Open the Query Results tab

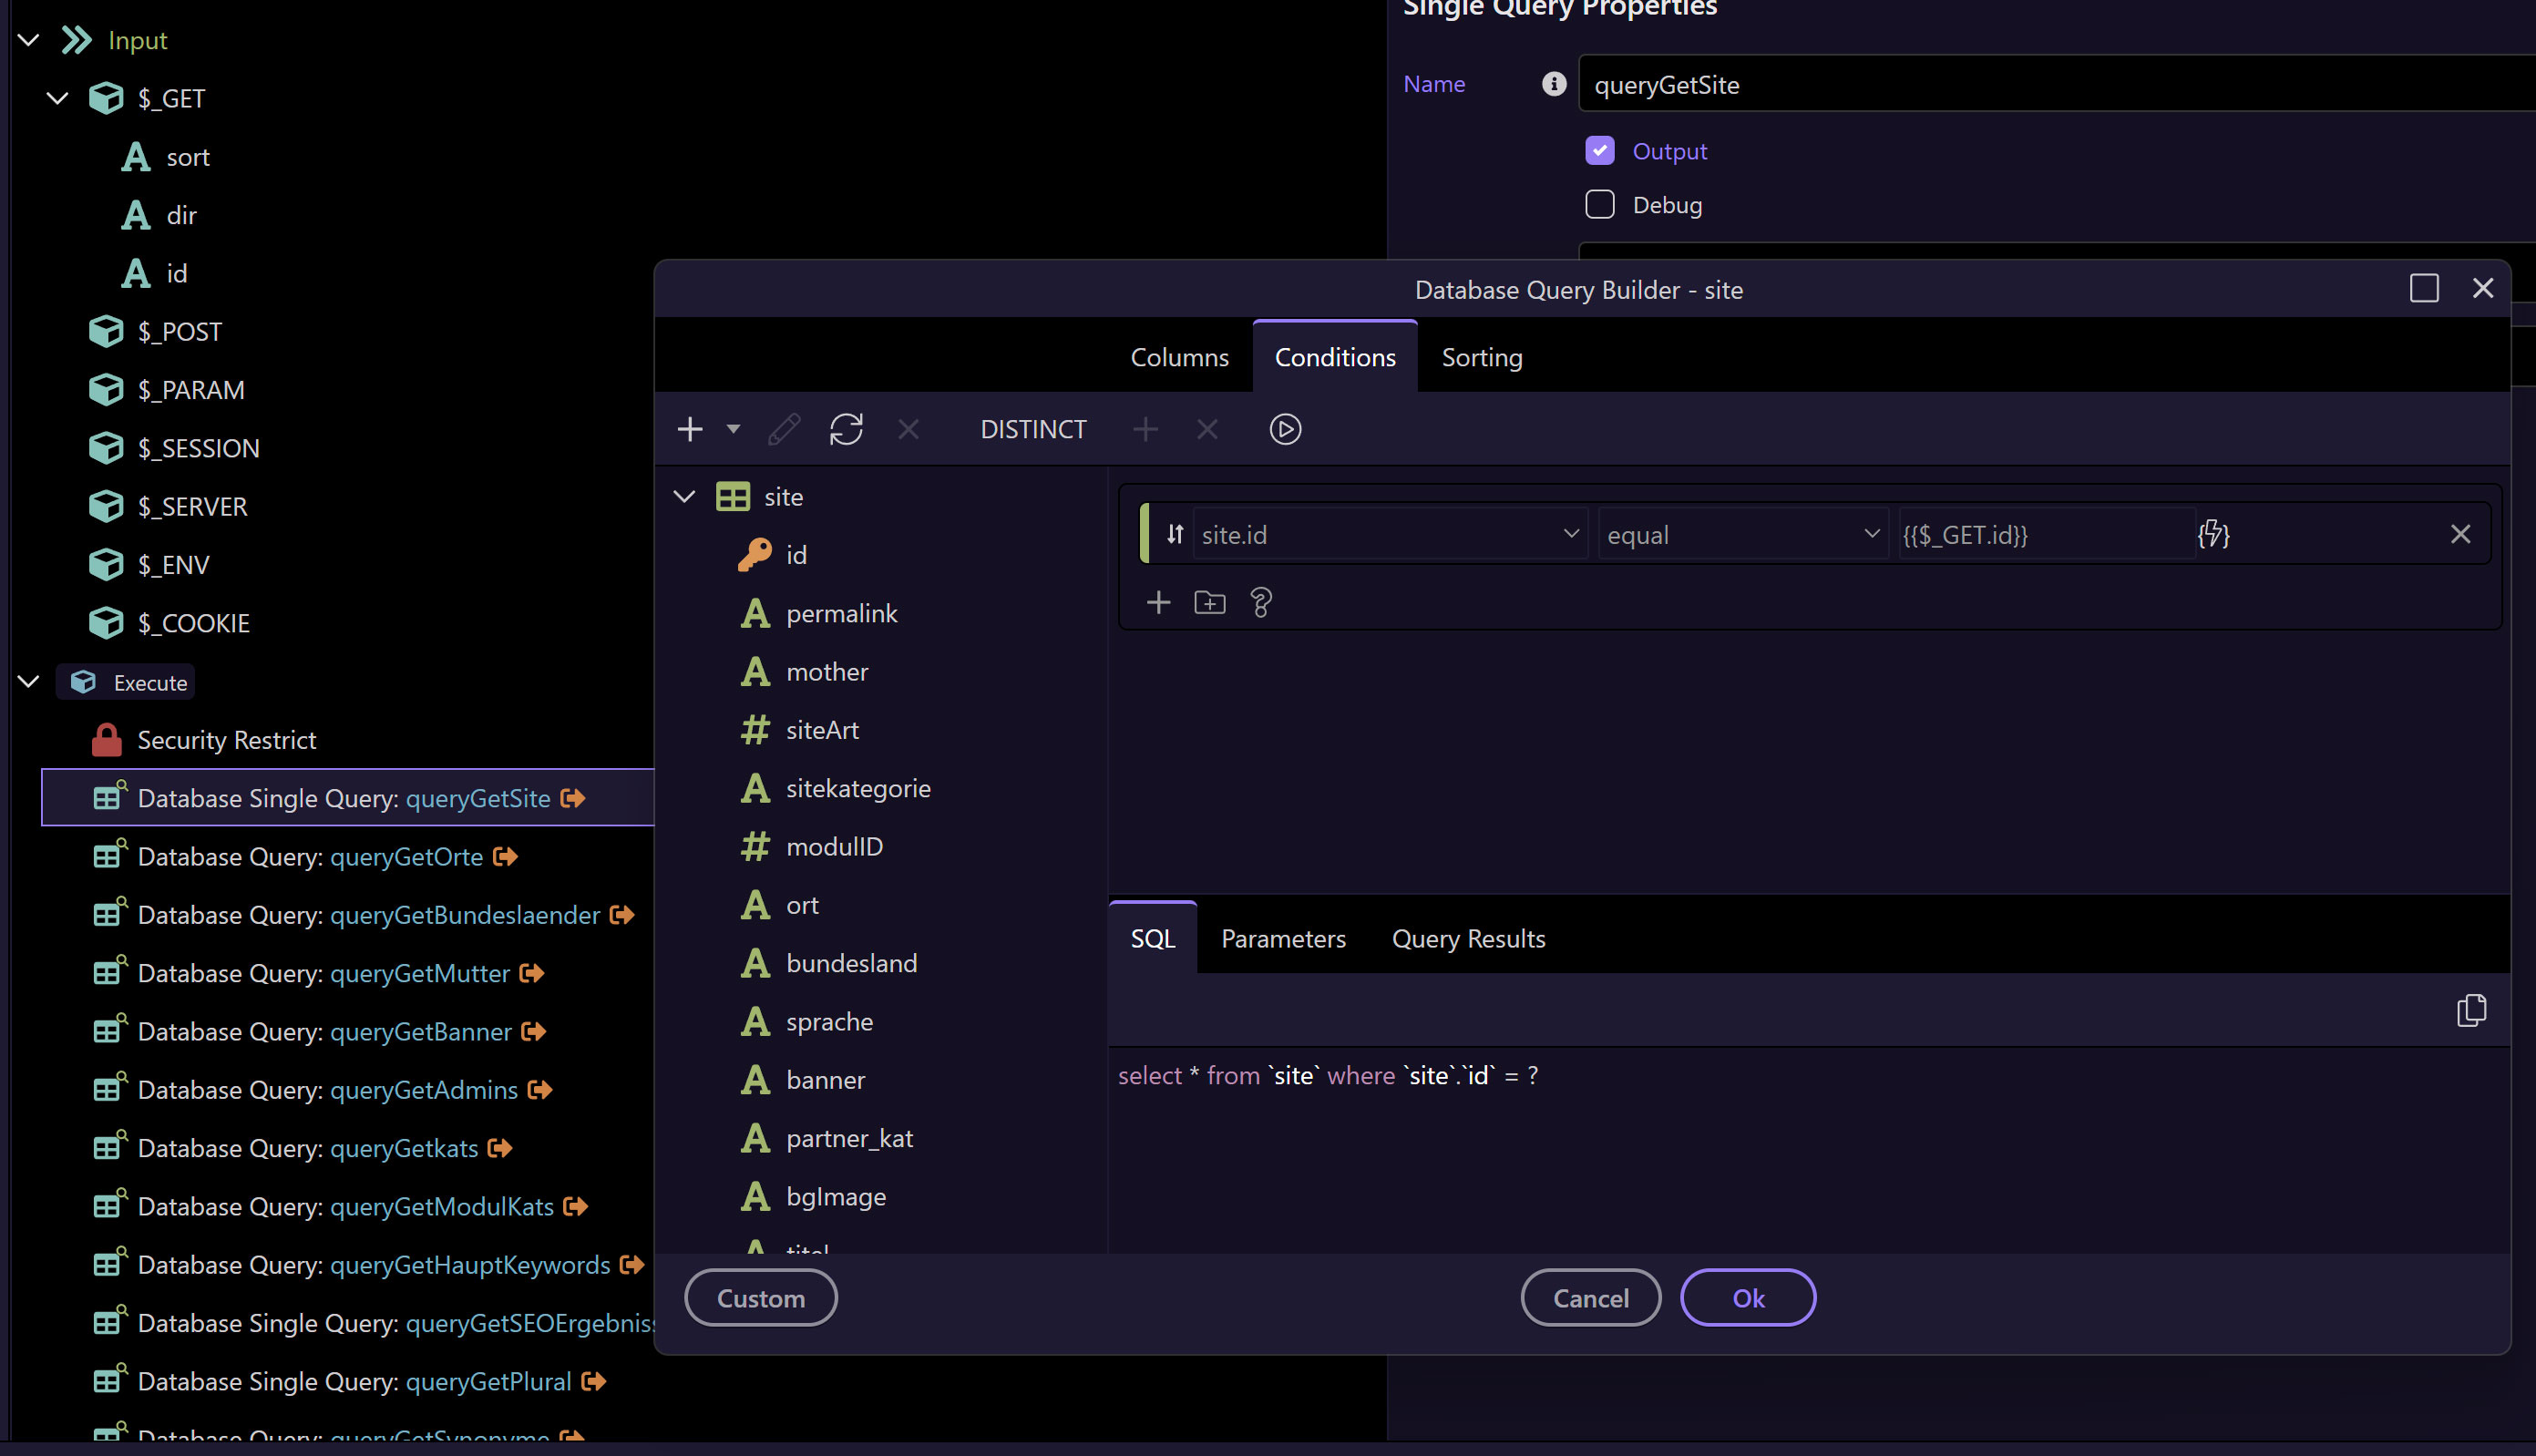click(1468, 939)
